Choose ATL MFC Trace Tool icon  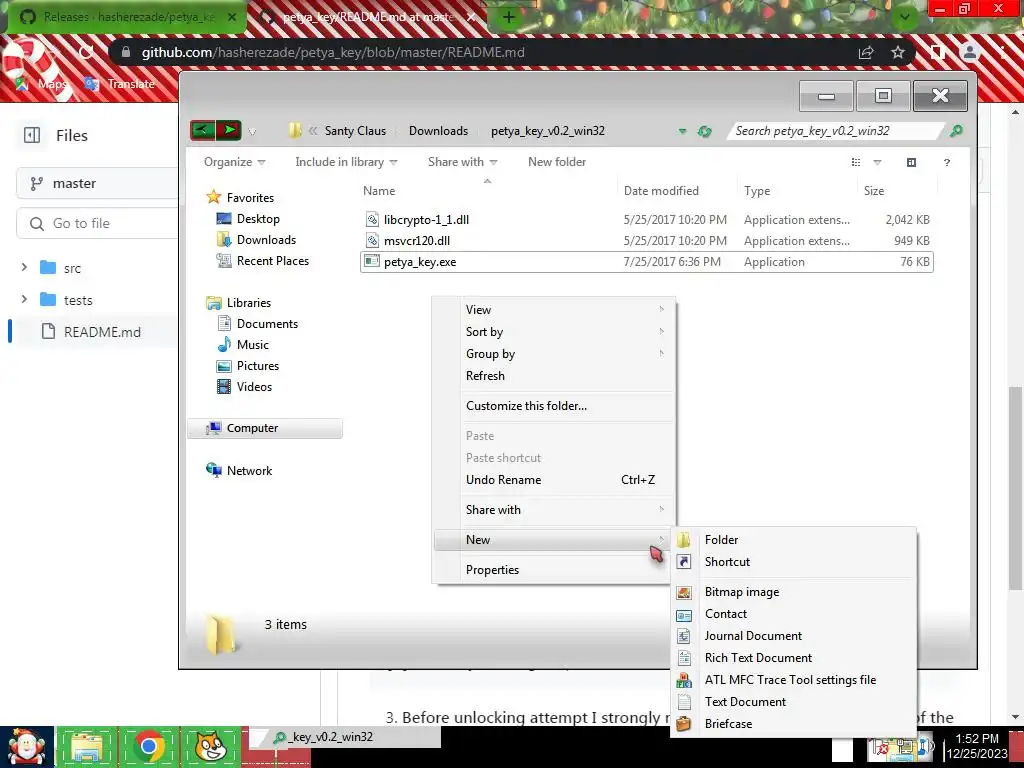684,680
